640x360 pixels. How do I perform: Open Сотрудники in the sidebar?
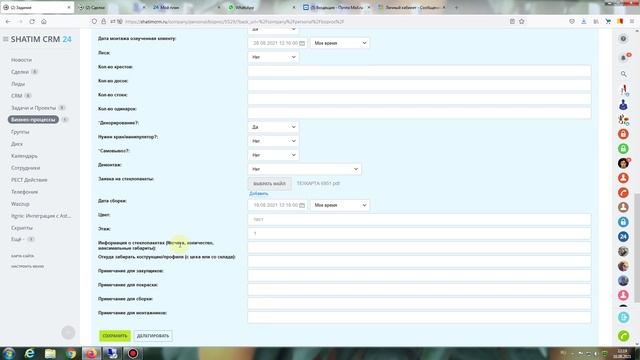(26, 168)
